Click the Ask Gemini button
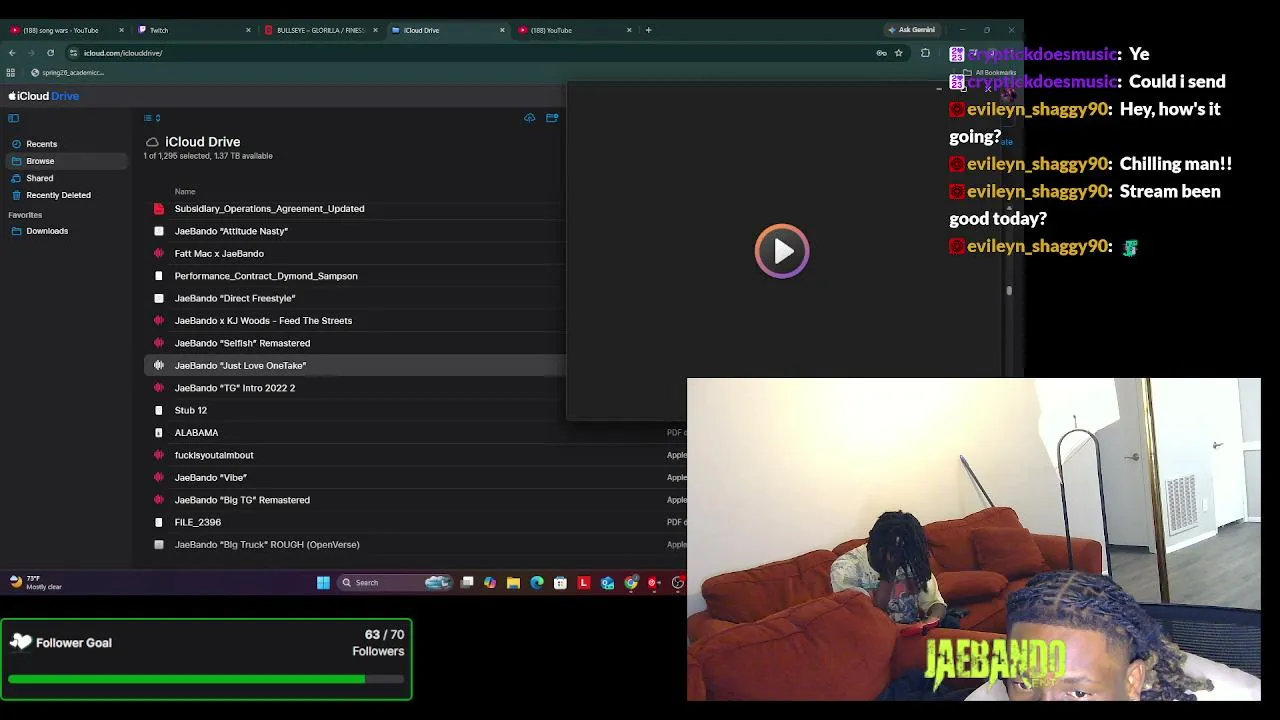Screen dimensions: 1280x720 912,30
